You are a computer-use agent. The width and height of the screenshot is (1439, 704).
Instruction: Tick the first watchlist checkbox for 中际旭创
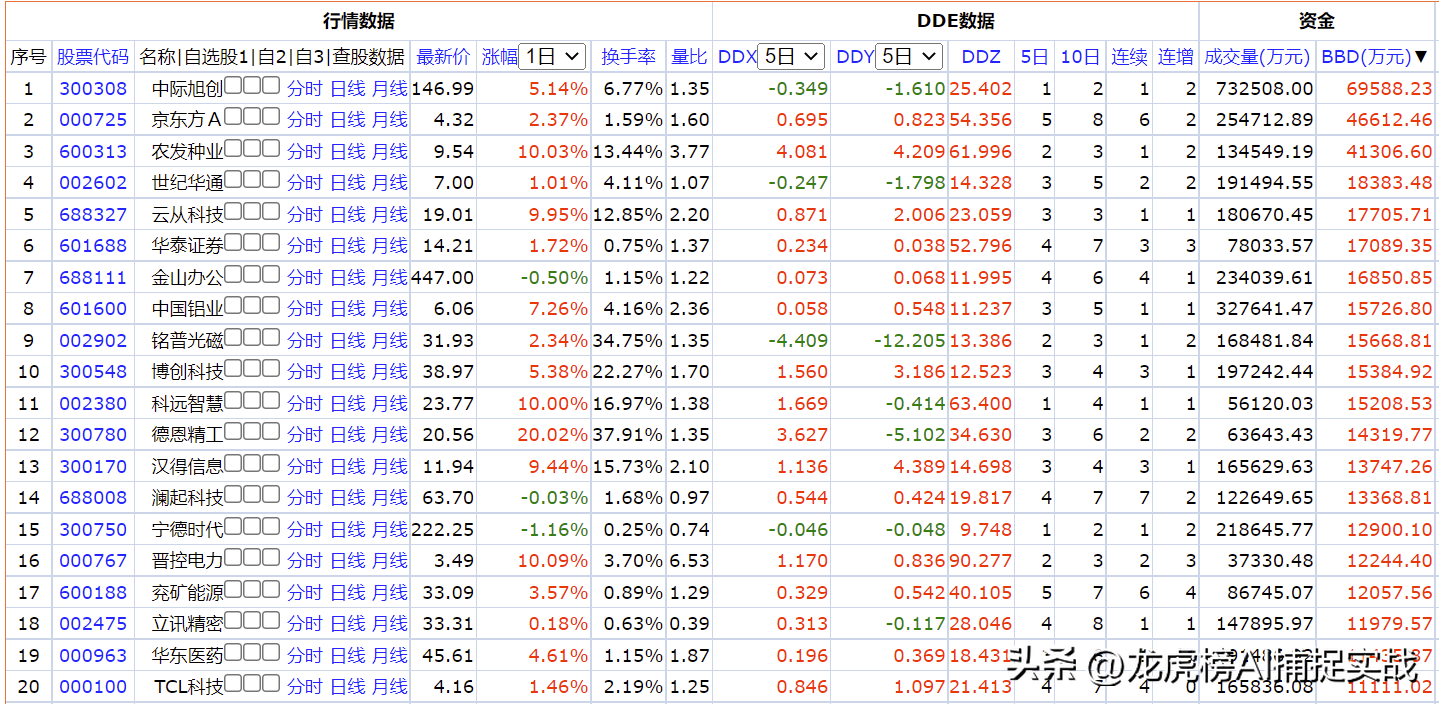[232, 87]
